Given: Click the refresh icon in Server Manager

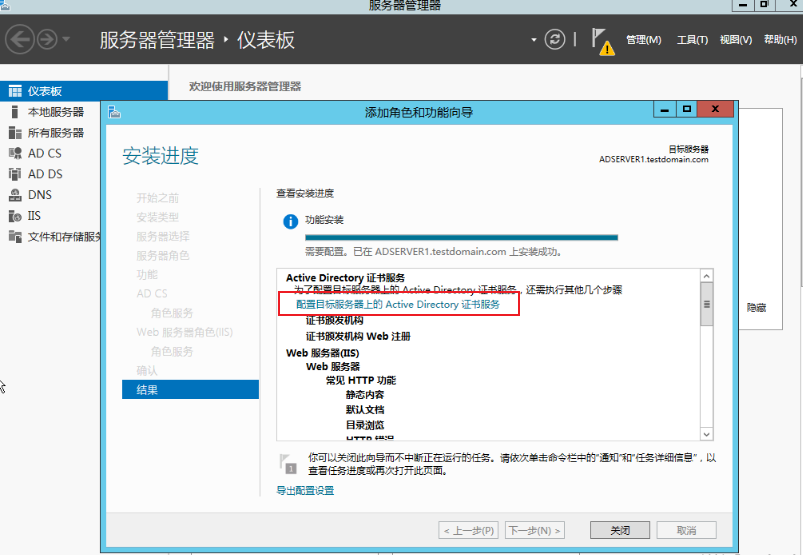Looking at the screenshot, I should (555, 39).
